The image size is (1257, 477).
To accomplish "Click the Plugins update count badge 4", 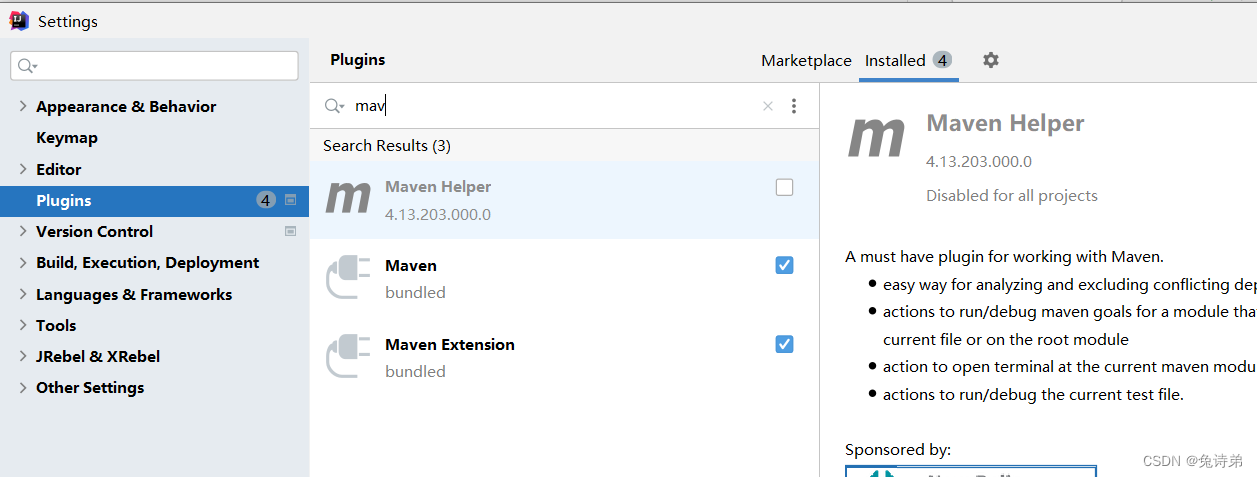I will [265, 200].
